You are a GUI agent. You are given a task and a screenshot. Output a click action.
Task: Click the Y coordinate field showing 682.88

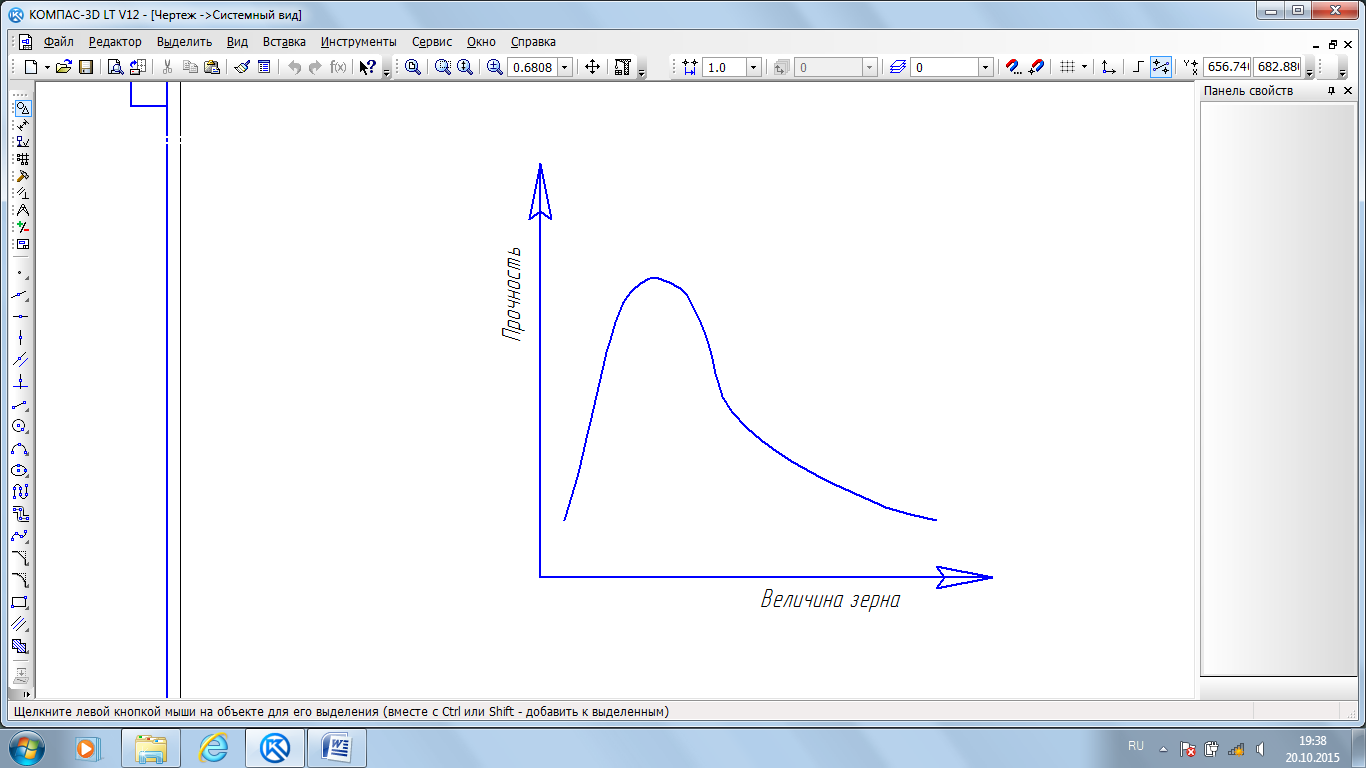pyautogui.click(x=1278, y=67)
